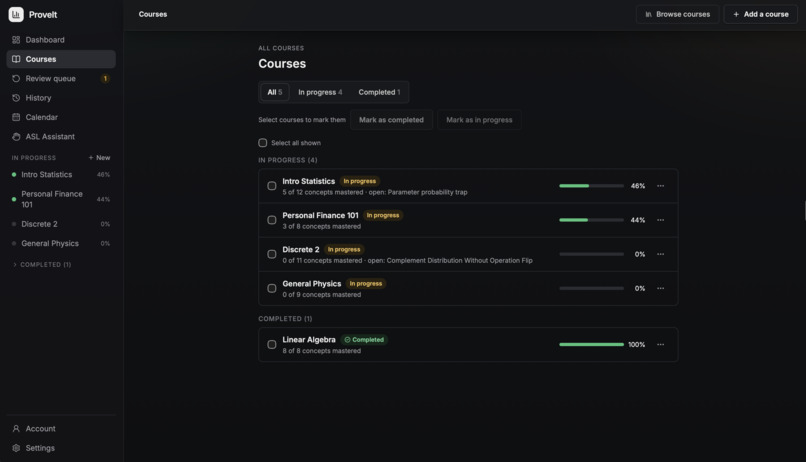Viewport: 806px width, 462px height.
Task: Click the Personal Finance 101 44% progress bar
Action: click(x=591, y=220)
